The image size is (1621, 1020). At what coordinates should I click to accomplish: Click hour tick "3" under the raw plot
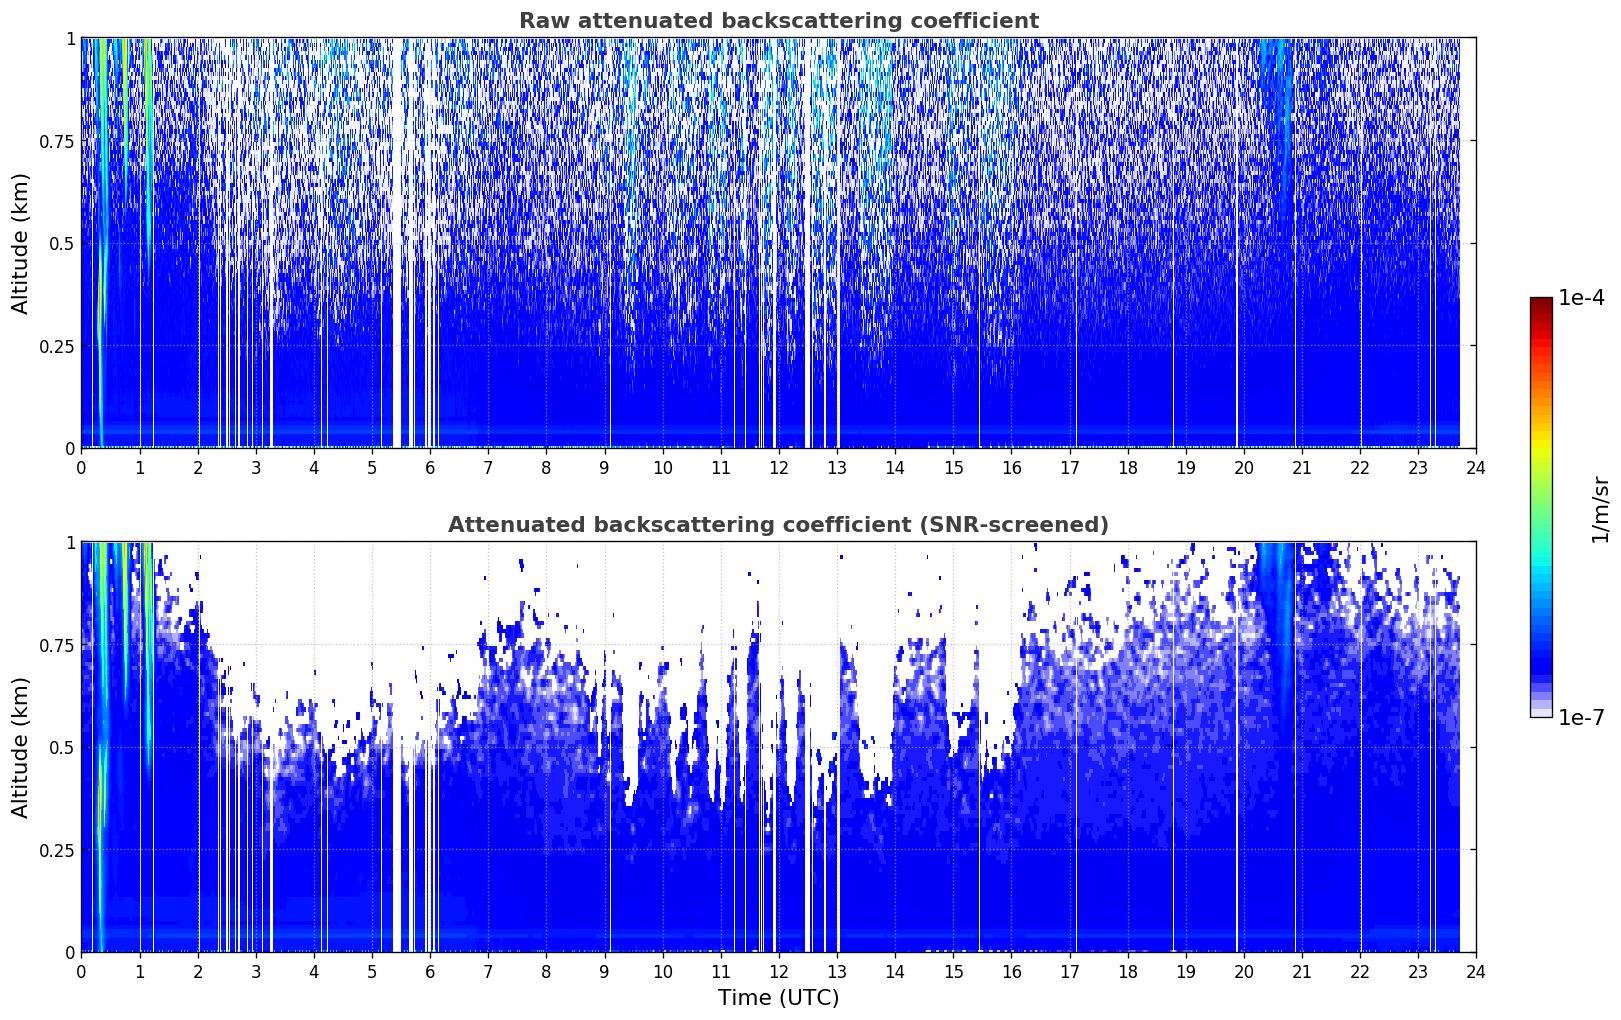click(255, 467)
